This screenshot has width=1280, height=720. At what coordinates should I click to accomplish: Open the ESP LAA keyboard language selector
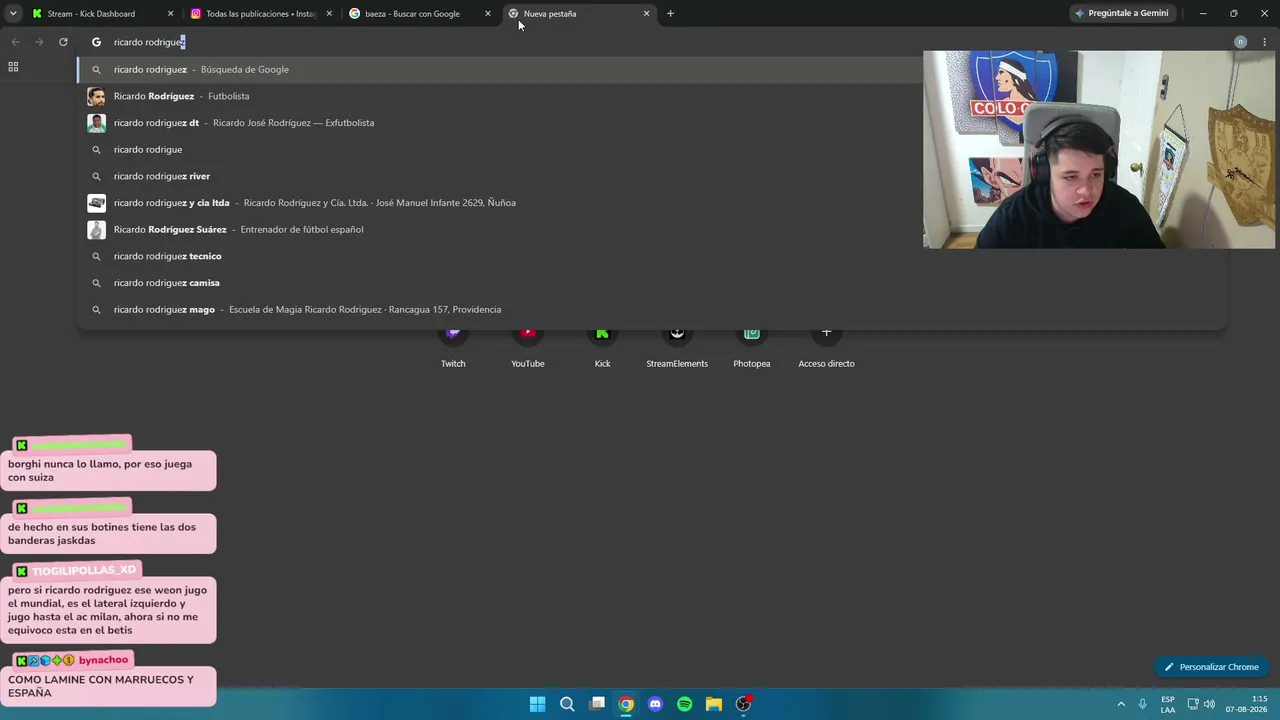coord(1168,704)
